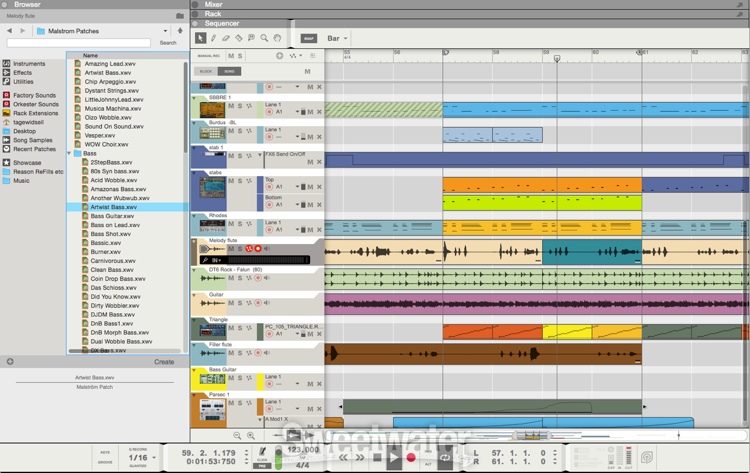Switch sequencer to Block mode
This screenshot has width=750, height=473.
[x=206, y=71]
